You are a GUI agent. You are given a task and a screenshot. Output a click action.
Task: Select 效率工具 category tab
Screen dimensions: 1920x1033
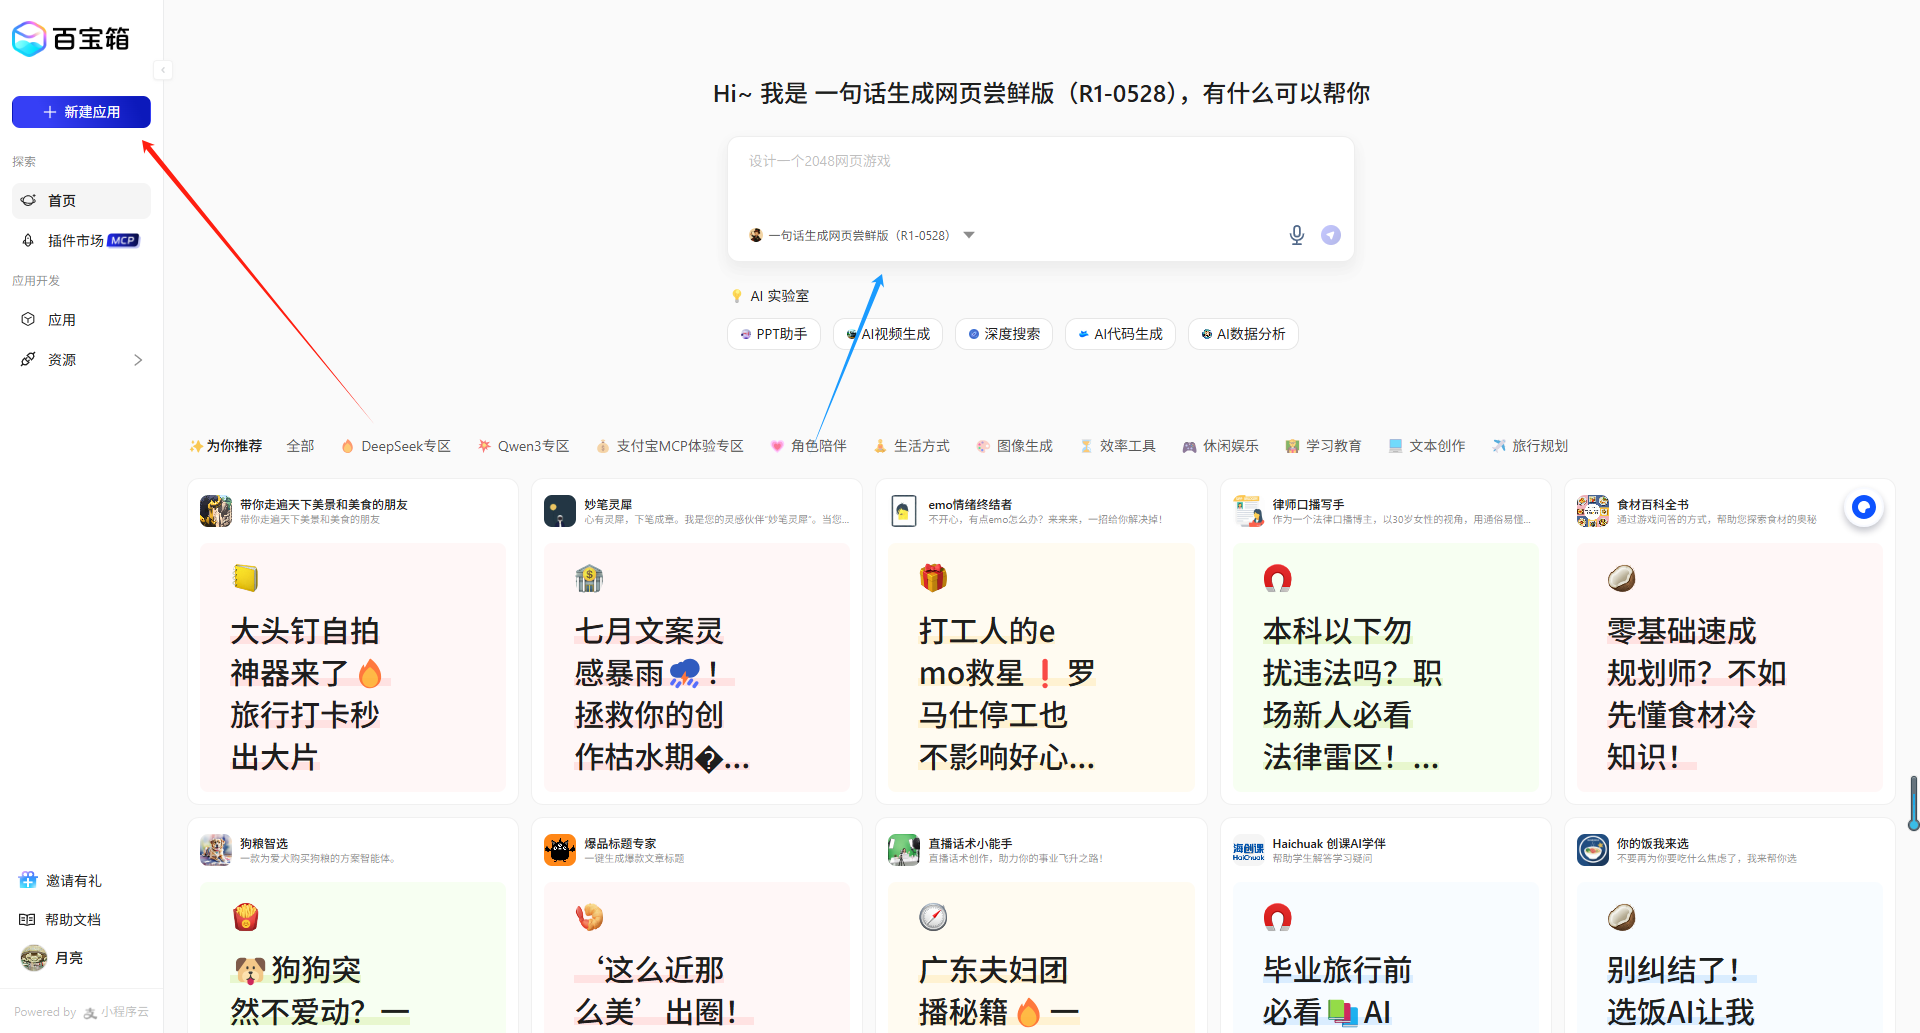[x=1118, y=446]
